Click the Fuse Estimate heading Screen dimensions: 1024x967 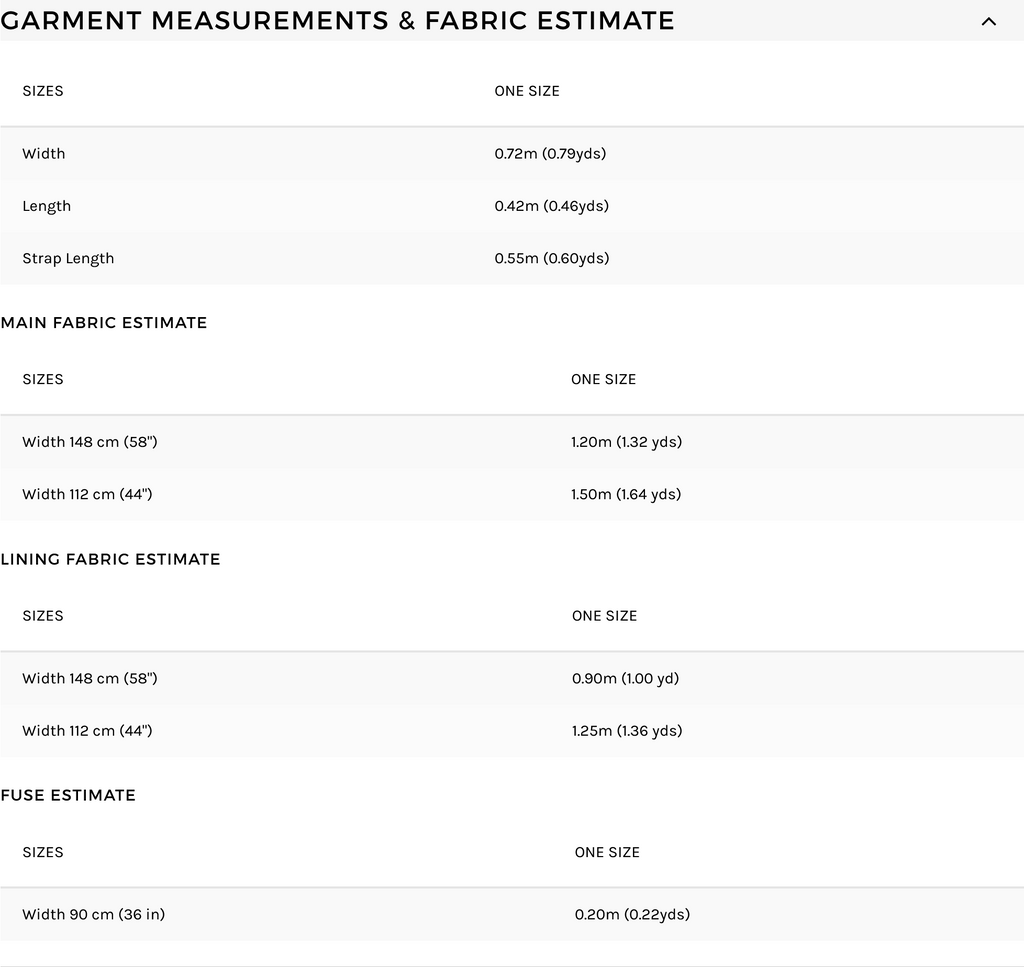tap(68, 795)
